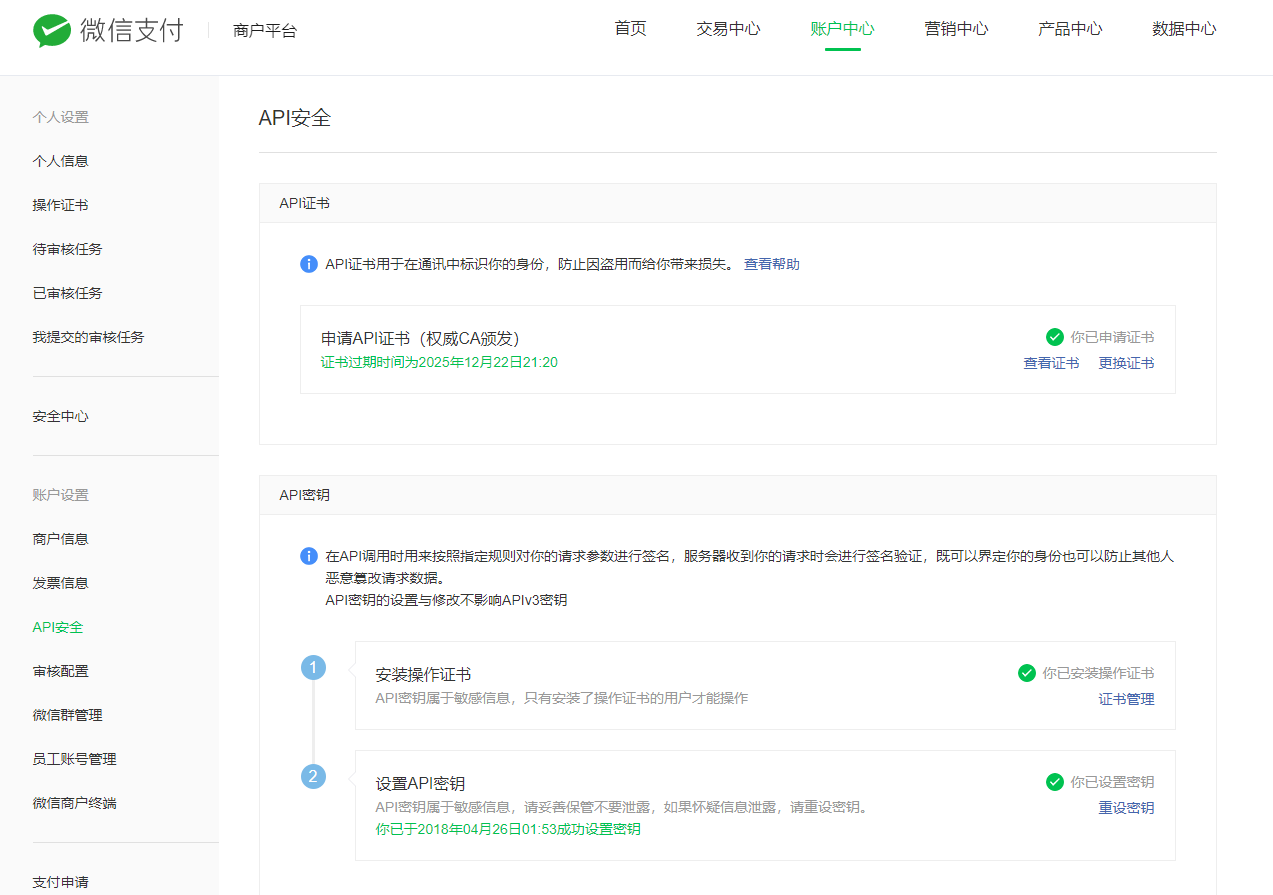The height and width of the screenshot is (895, 1273).
Task: Go to 我提交的审核任务 in sidebar
Action: (88, 337)
